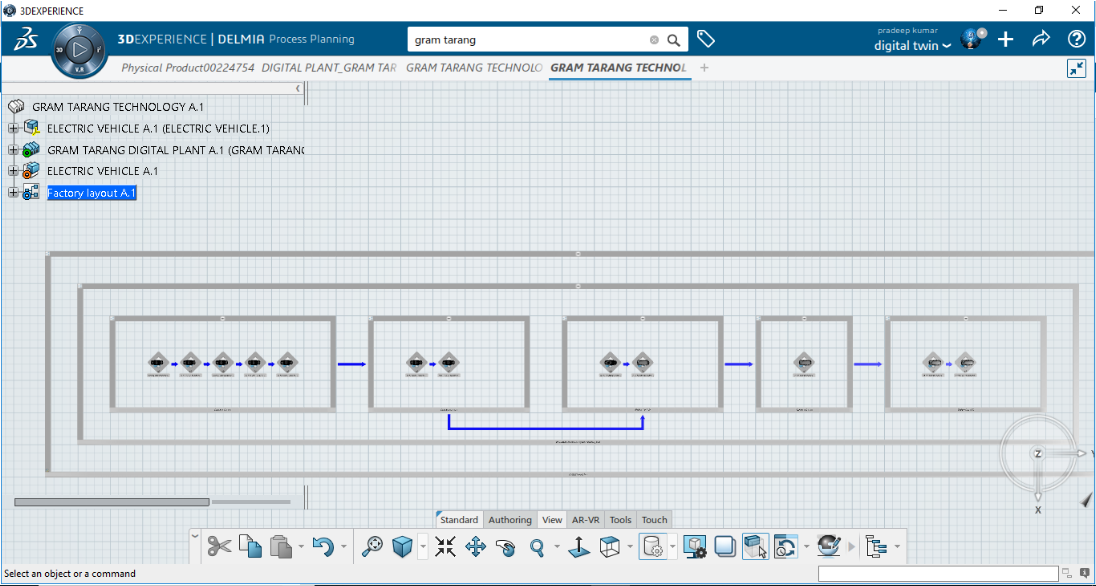Open the cube view dropdown arrow
The image size is (1096, 586).
tap(423, 547)
